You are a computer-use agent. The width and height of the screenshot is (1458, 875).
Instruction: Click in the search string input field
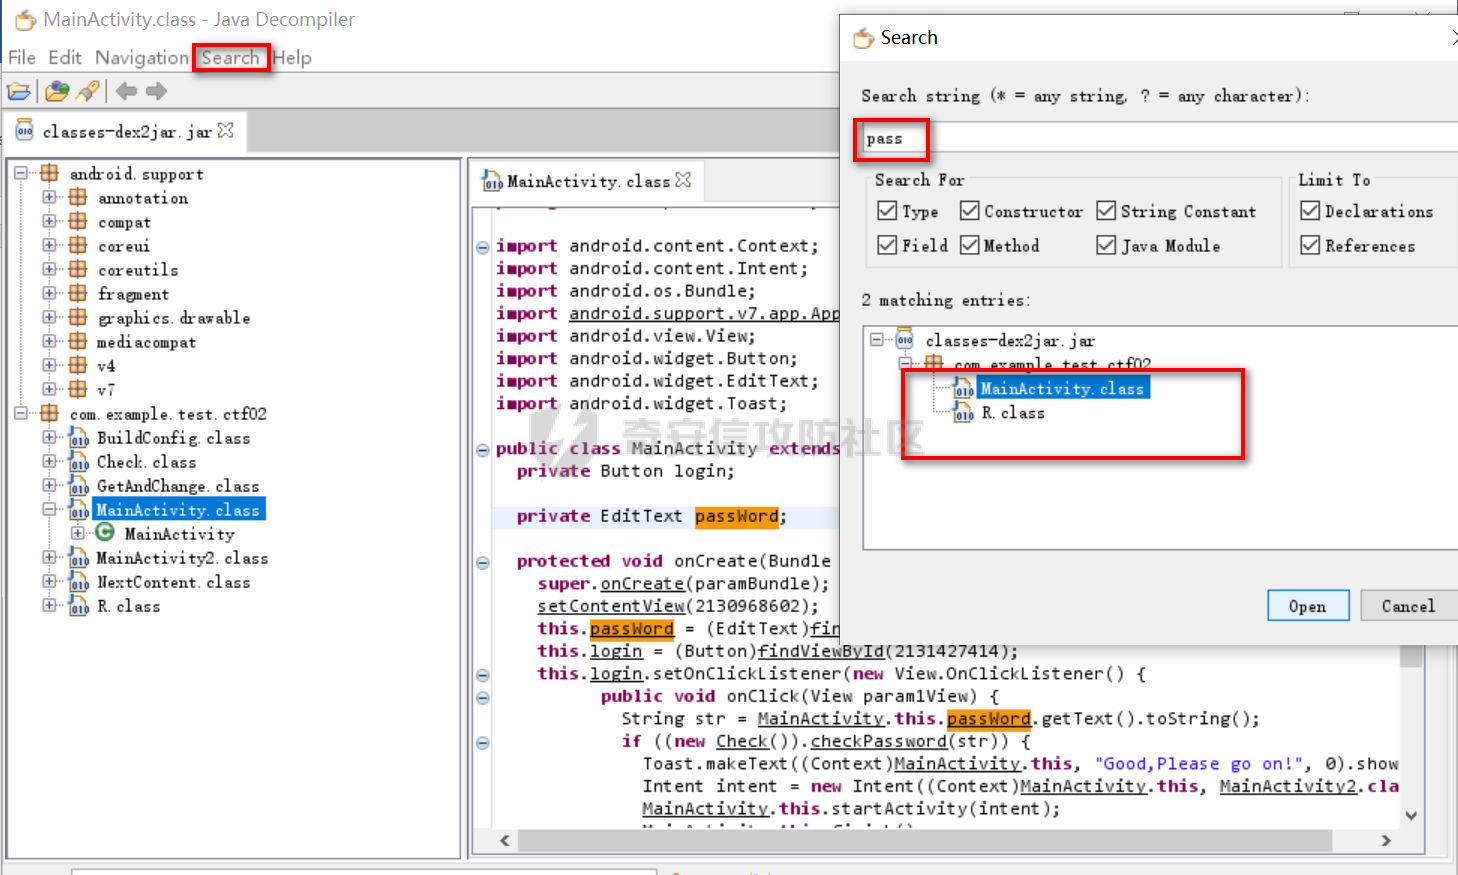(x=1160, y=138)
